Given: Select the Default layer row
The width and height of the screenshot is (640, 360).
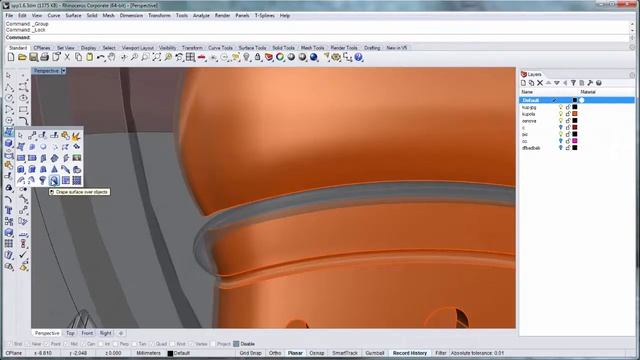Looking at the screenshot, I should pos(577,100).
